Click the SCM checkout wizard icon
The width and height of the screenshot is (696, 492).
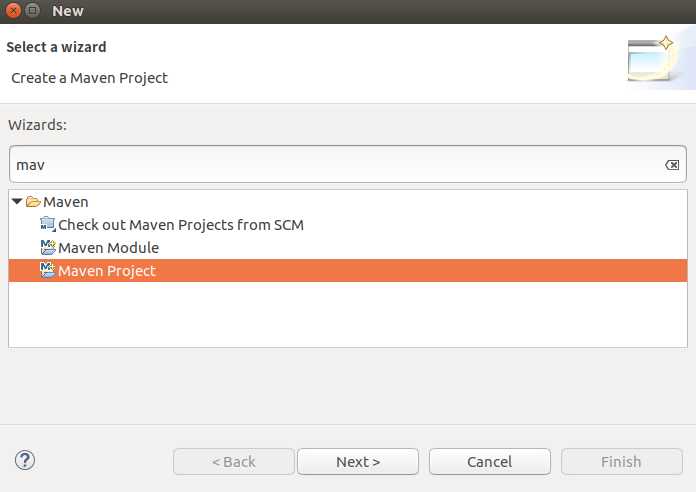click(47, 225)
